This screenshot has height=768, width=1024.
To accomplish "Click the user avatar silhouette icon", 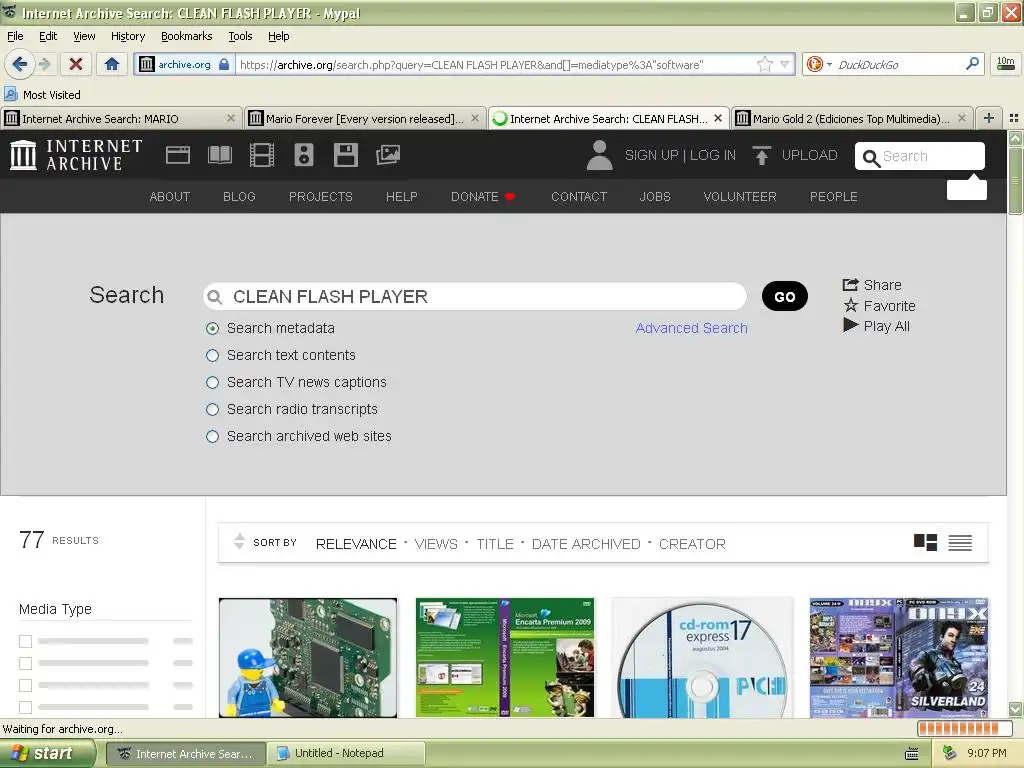I will pyautogui.click(x=600, y=155).
